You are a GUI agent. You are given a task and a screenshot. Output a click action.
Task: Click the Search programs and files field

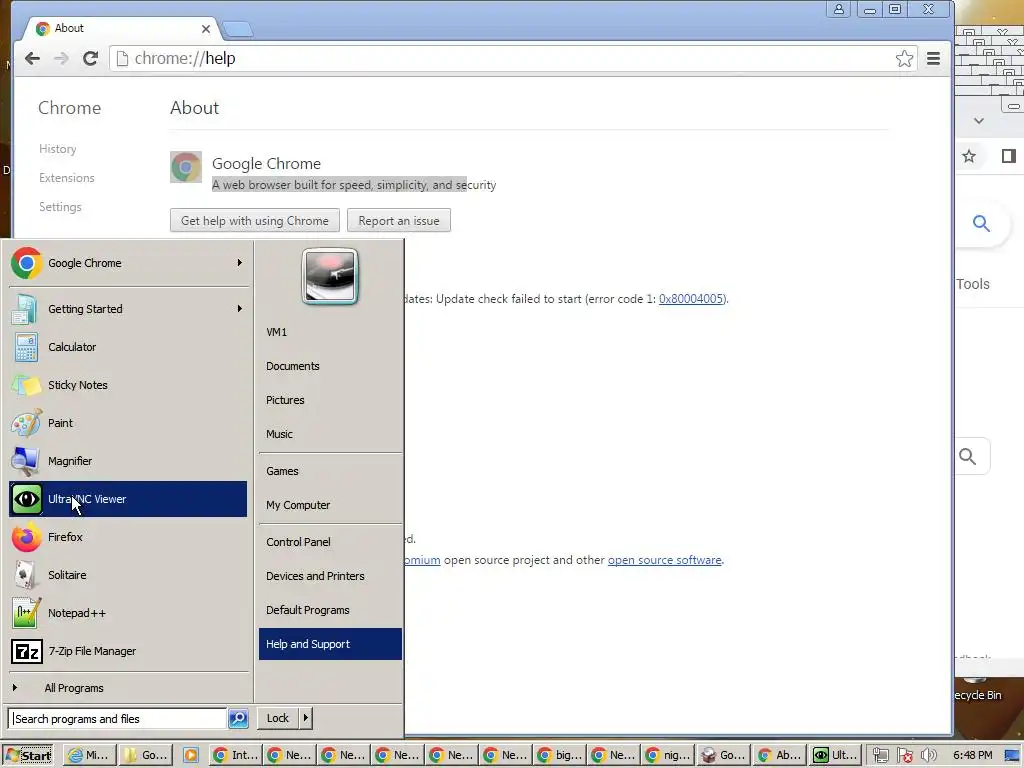click(117, 719)
